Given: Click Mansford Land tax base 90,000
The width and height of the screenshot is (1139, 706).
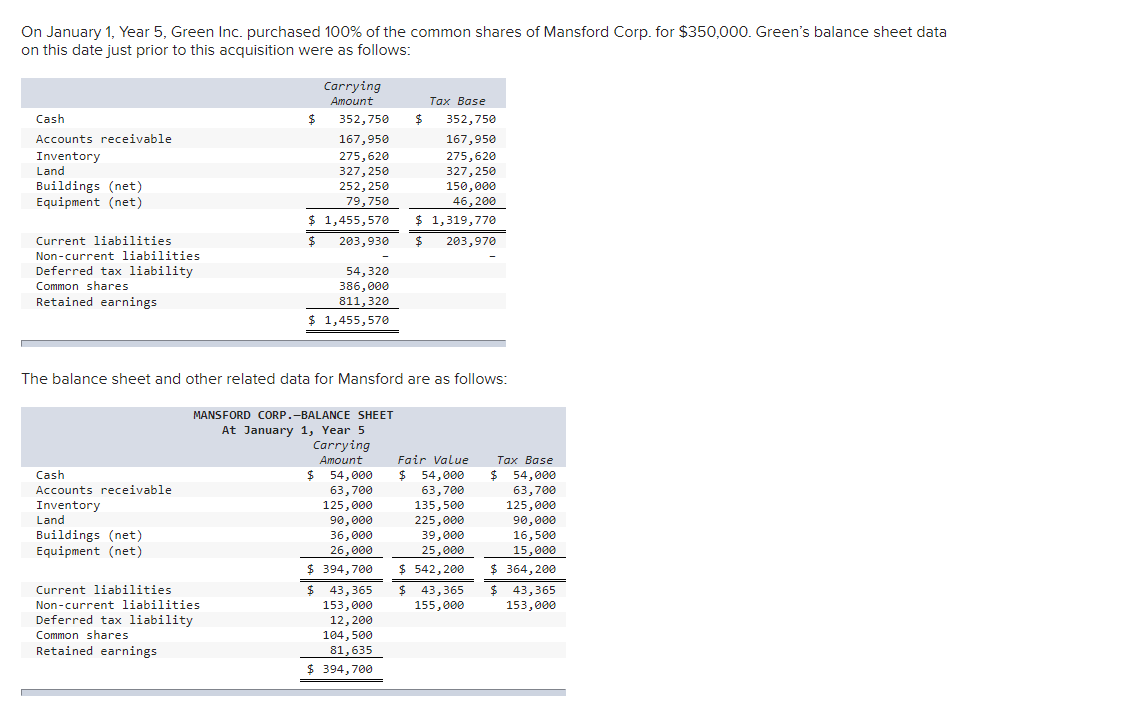Looking at the screenshot, I should 534,520.
